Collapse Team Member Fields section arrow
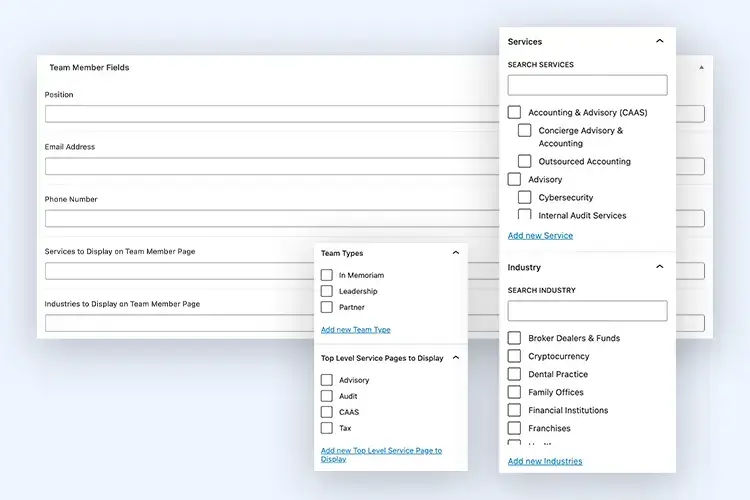The height and width of the screenshot is (500, 750). point(701,67)
